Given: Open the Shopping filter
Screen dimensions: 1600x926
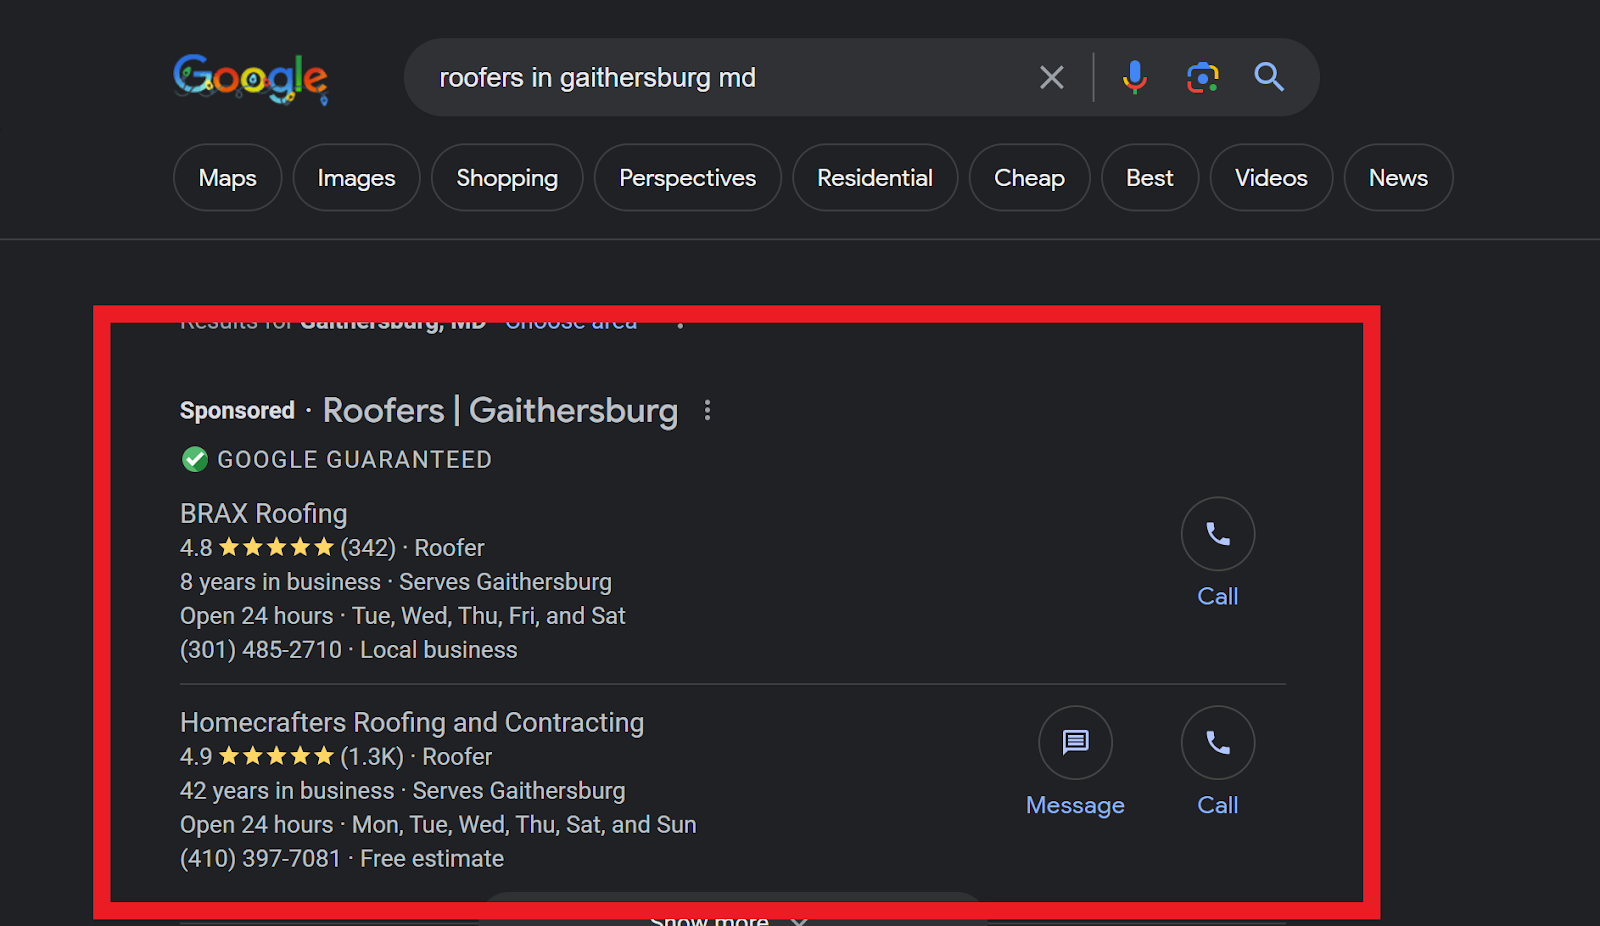Looking at the screenshot, I should pos(507,178).
